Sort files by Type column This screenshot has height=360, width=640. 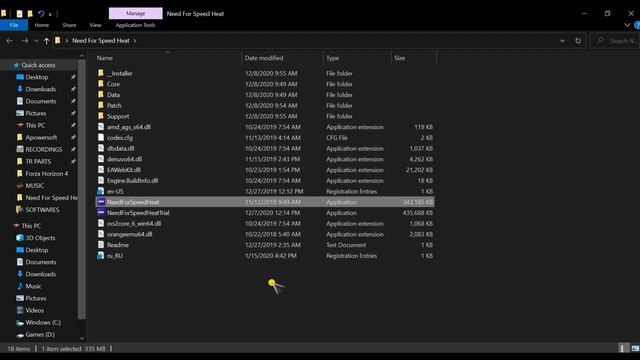click(x=357, y=58)
